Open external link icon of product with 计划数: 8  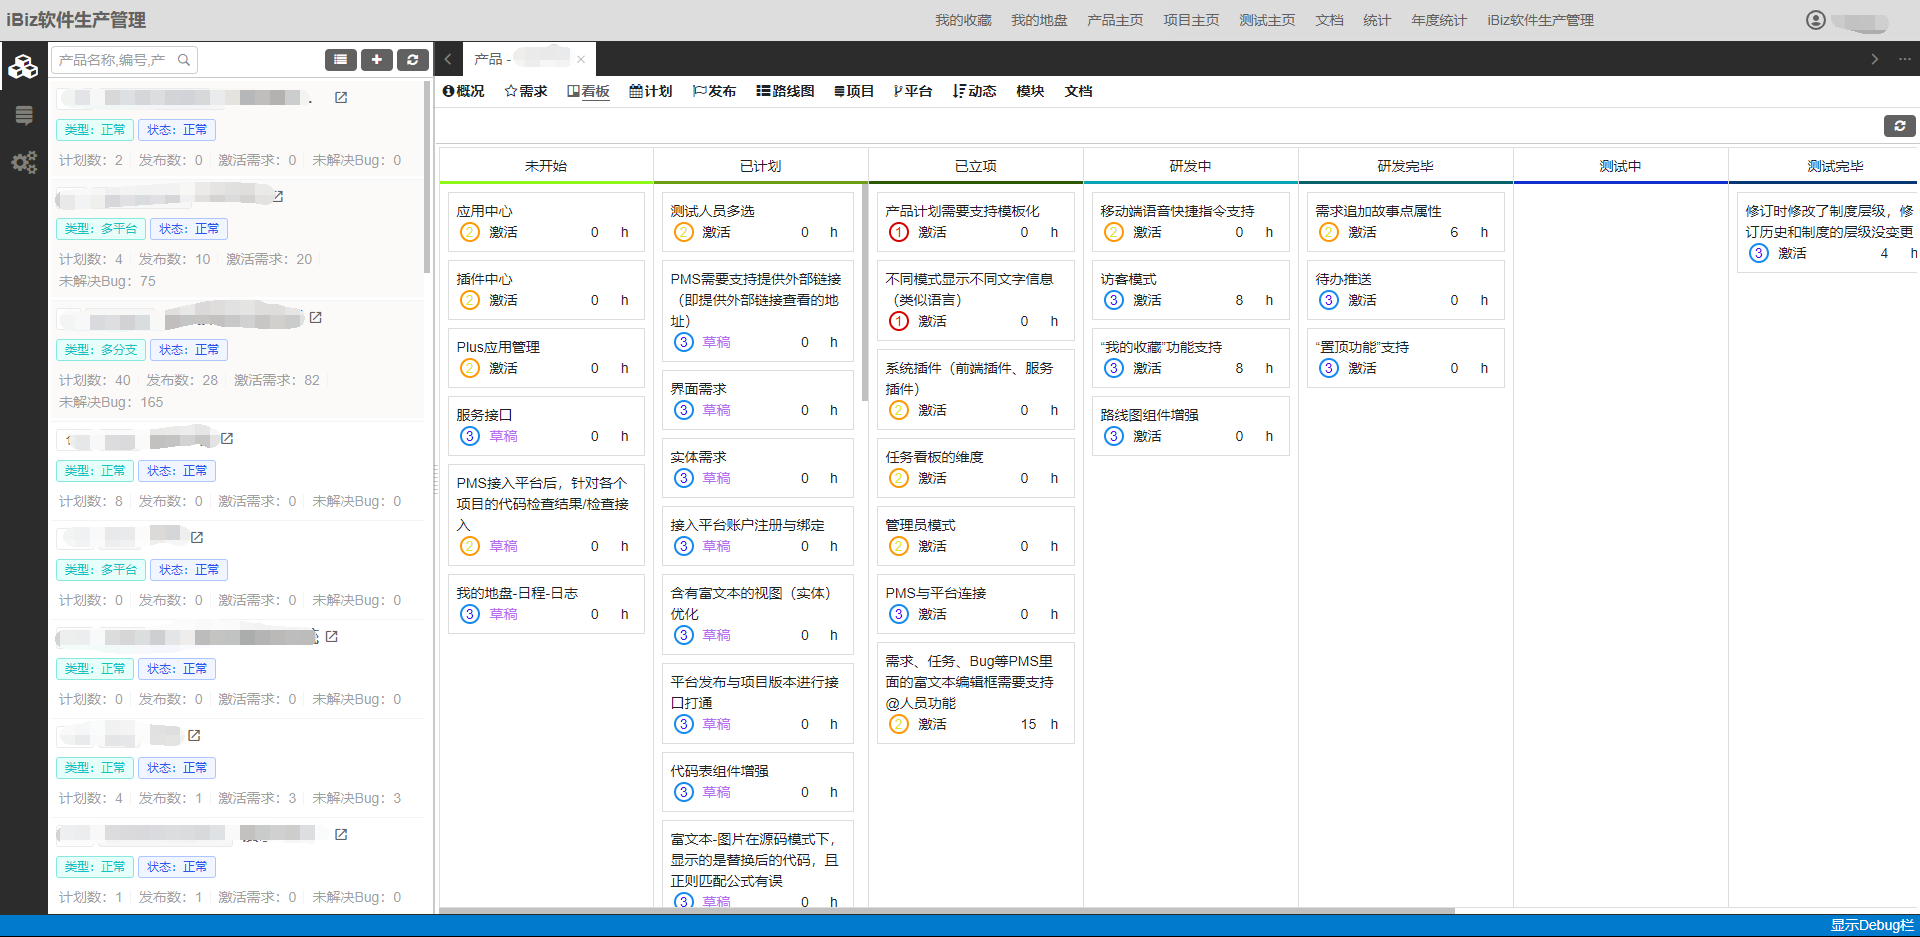[x=227, y=439]
